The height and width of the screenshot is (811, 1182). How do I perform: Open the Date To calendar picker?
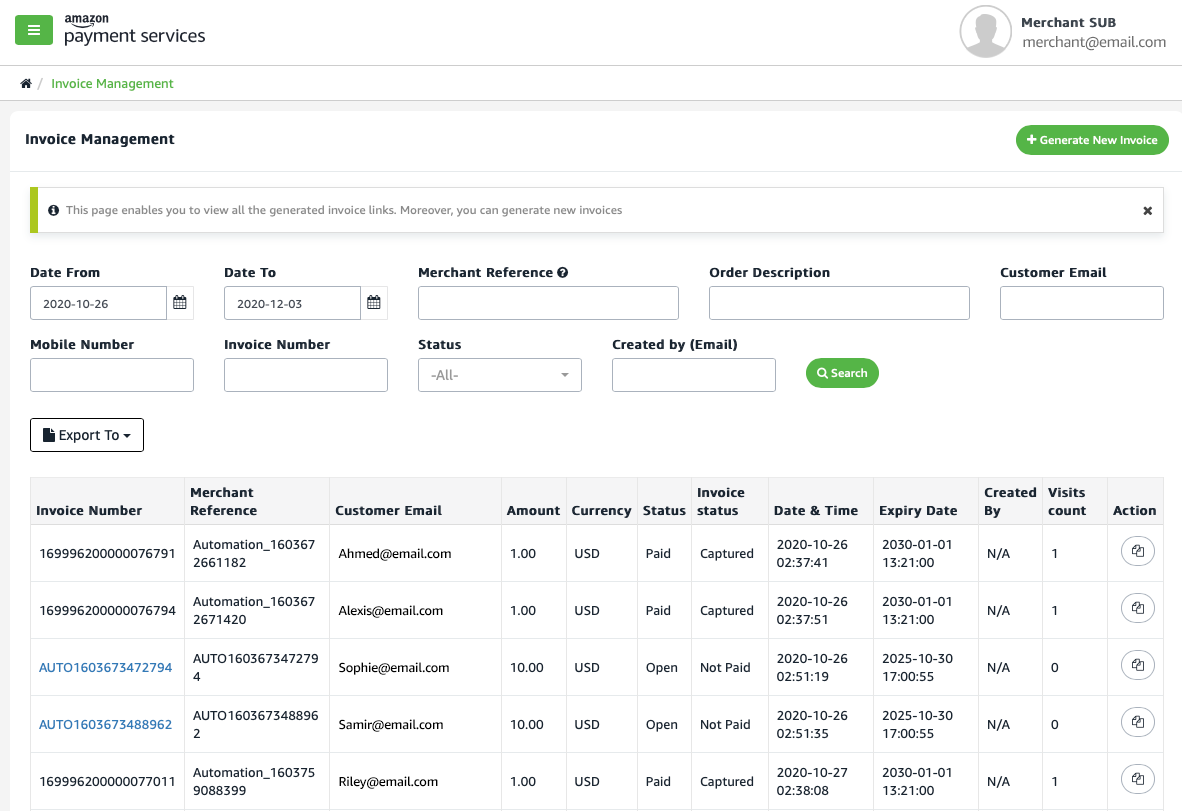tap(373, 302)
